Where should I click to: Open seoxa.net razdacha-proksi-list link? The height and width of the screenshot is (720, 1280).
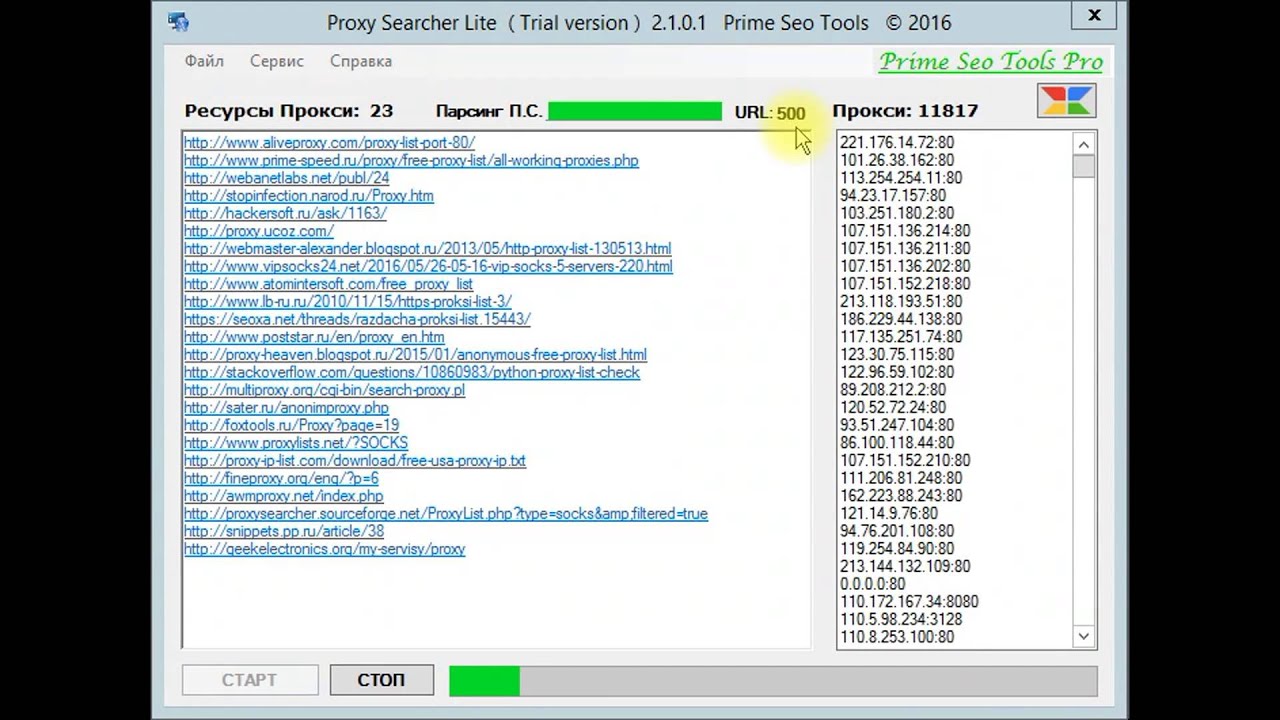click(357, 319)
